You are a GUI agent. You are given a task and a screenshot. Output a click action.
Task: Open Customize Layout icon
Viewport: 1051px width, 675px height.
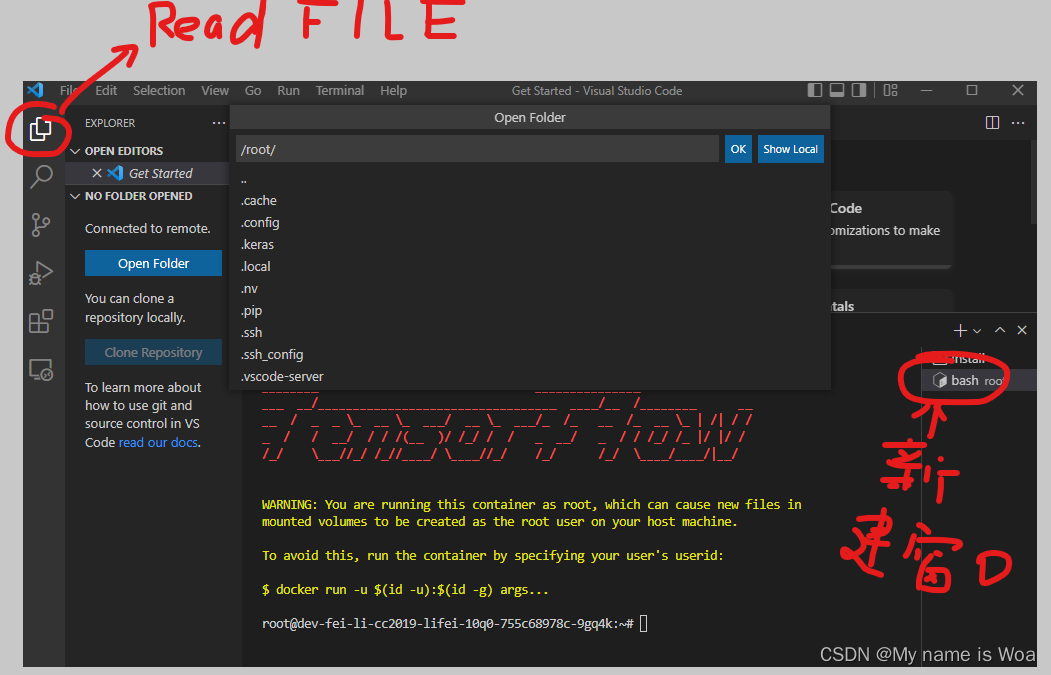(891, 90)
